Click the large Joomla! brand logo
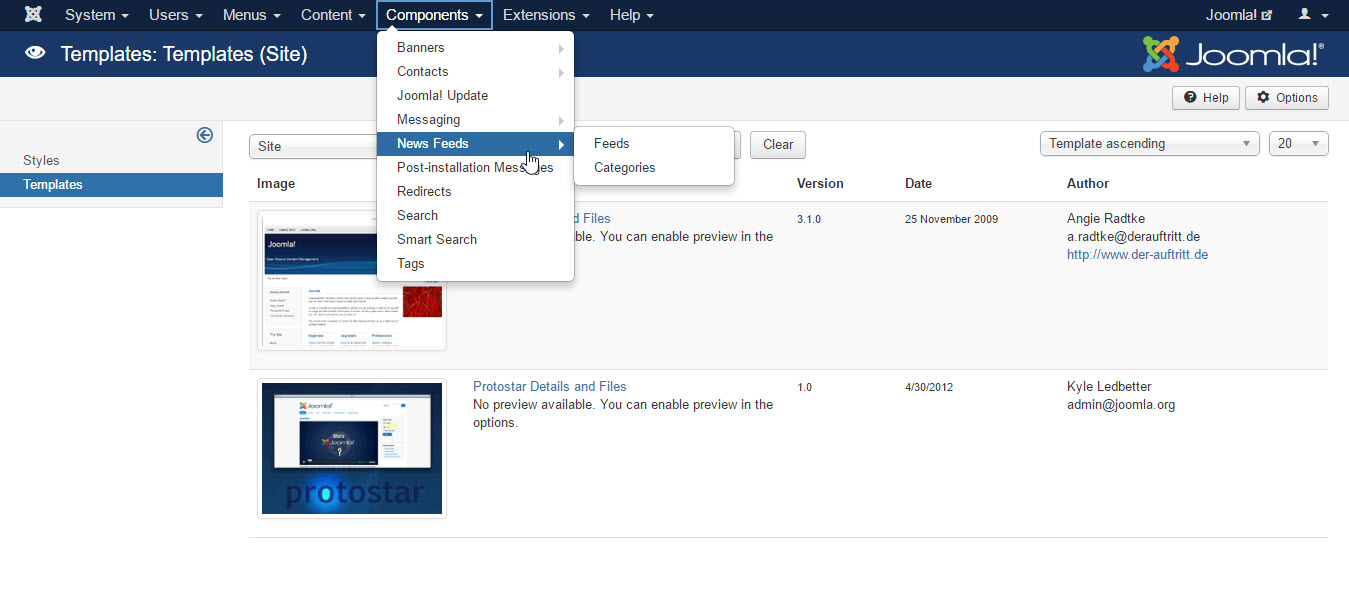Image resolution: width=1349 pixels, height=610 pixels. (1233, 55)
